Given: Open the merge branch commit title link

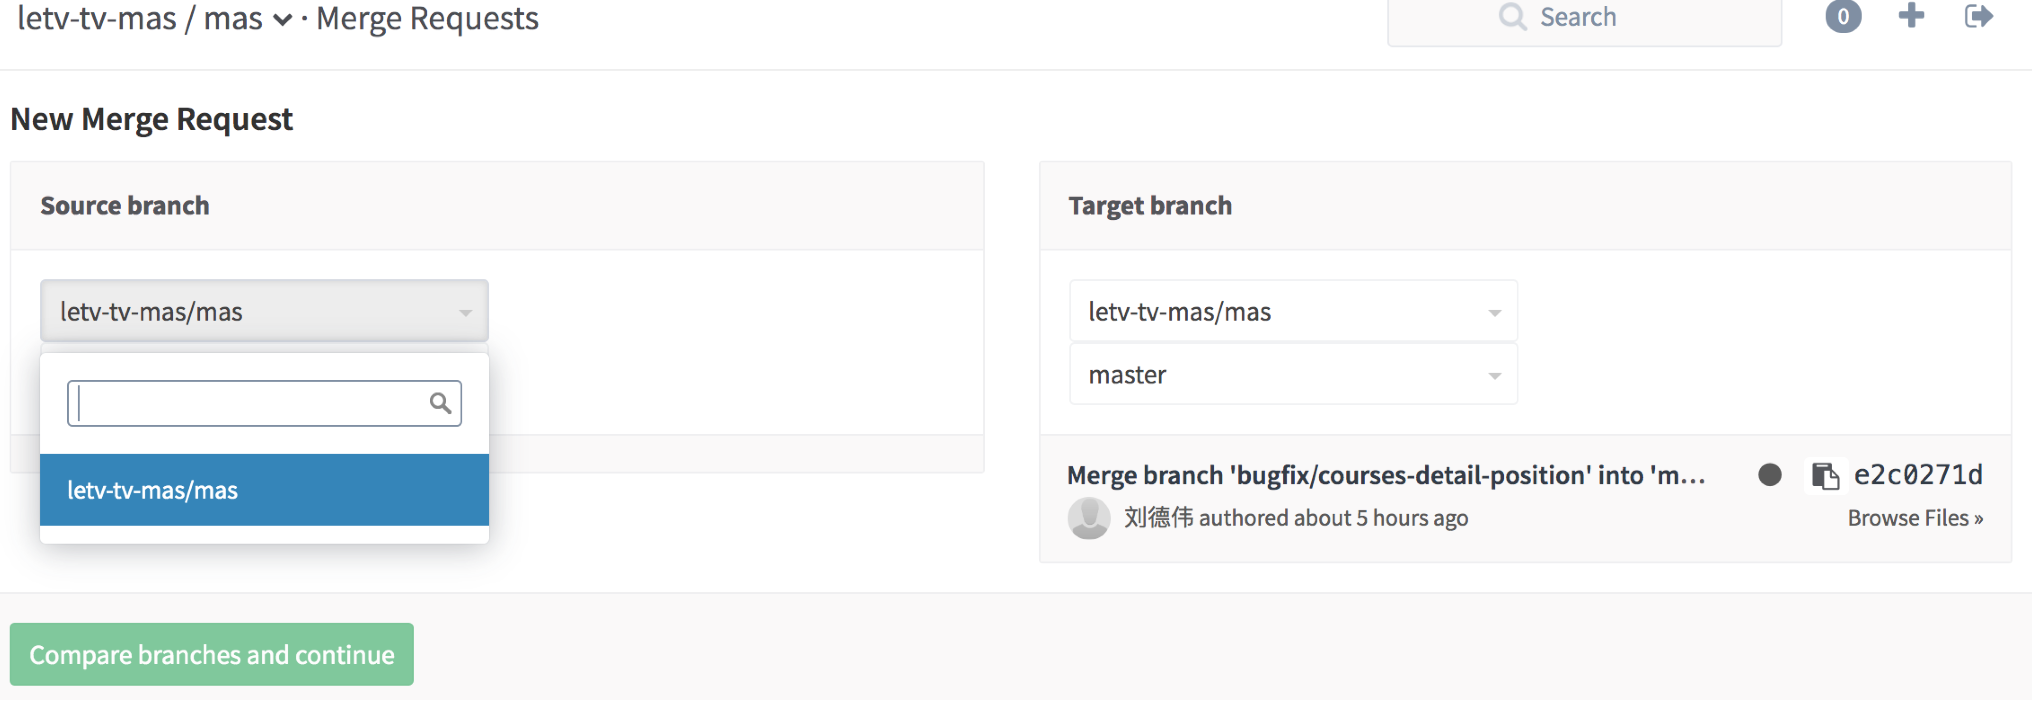Looking at the screenshot, I should [x=1386, y=475].
